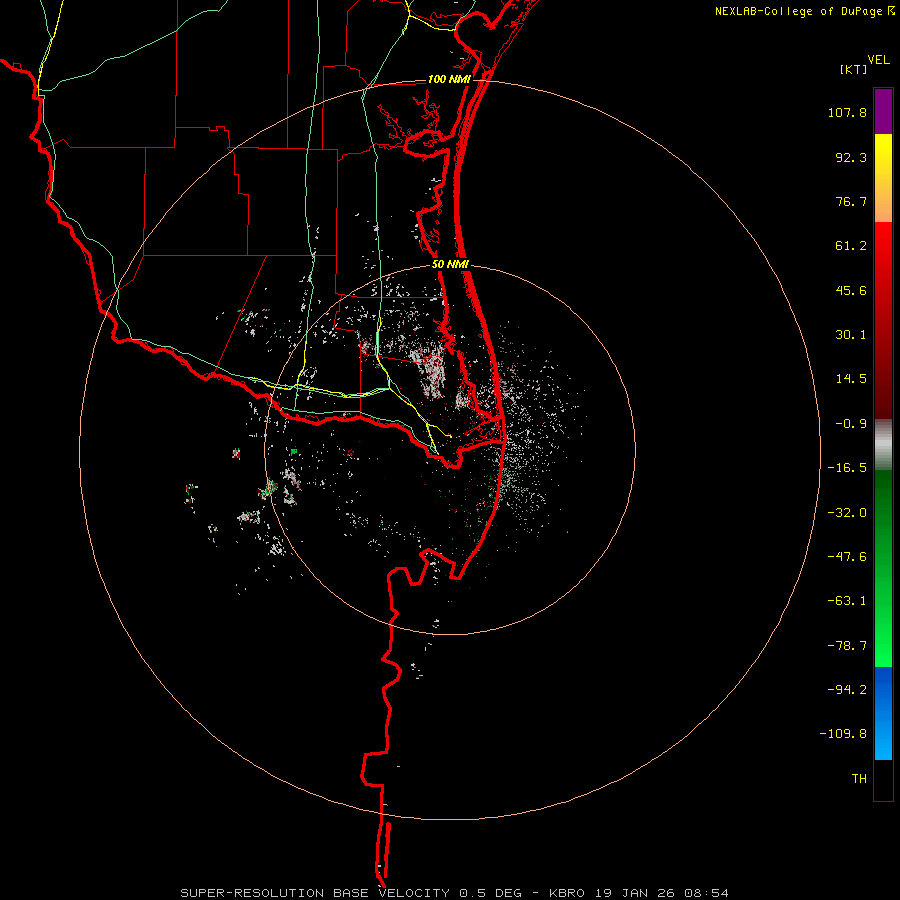Click the -94.2 velocity scale value
Screen dimensions: 900x900
847,690
